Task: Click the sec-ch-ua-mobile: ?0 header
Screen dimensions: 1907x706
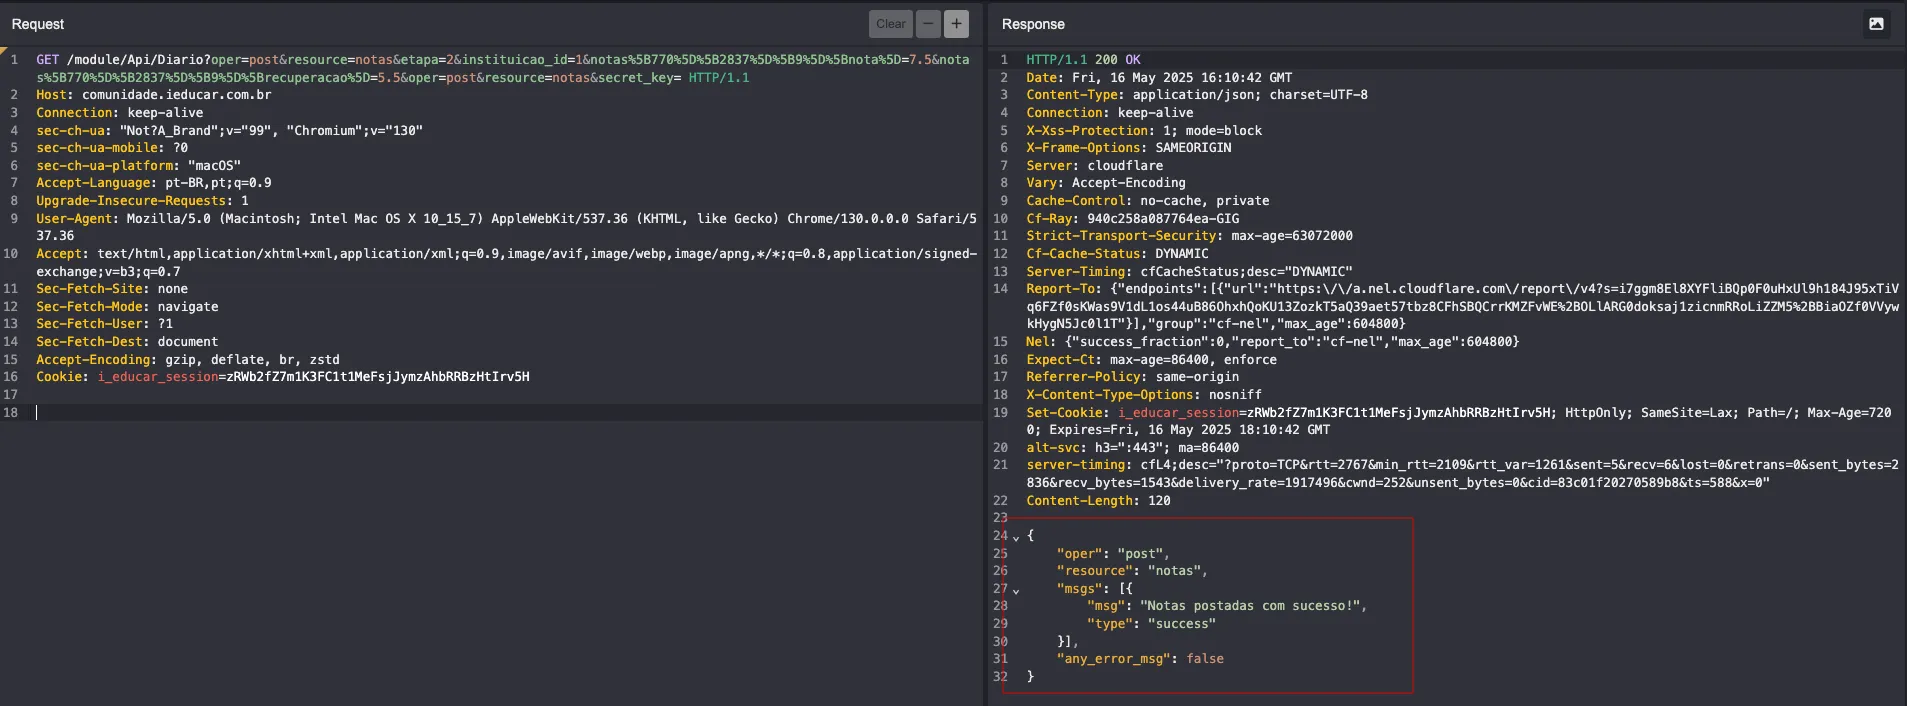Action: [112, 148]
